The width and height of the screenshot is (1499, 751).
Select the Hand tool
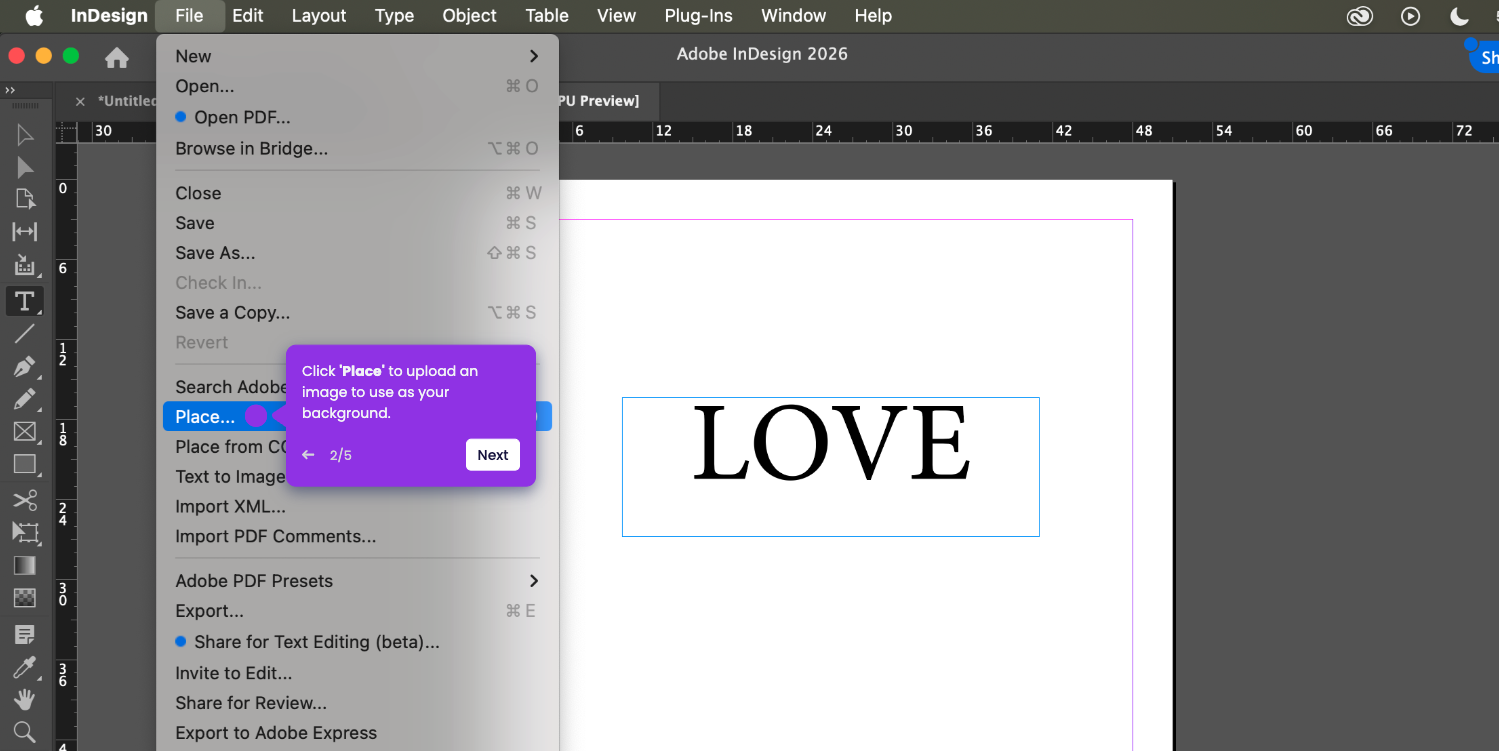point(25,700)
